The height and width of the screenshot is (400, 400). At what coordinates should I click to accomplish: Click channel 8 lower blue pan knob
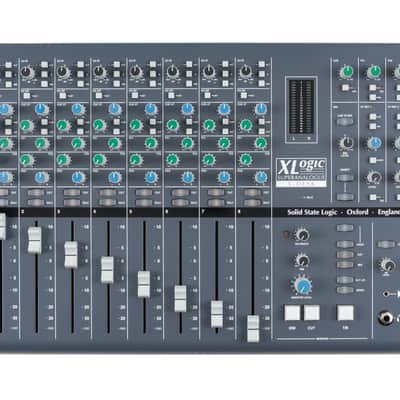pos(261,177)
